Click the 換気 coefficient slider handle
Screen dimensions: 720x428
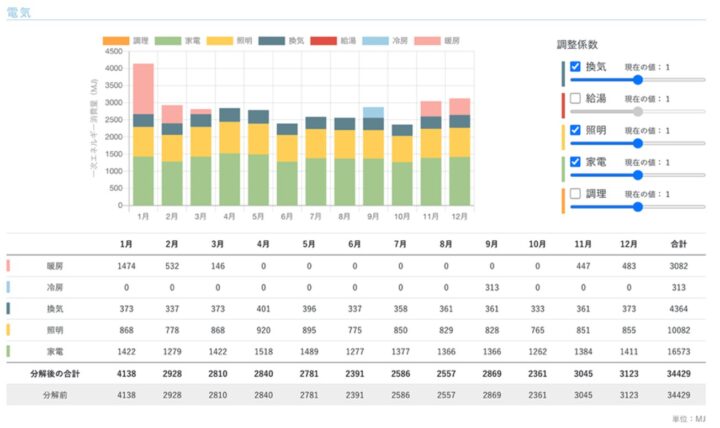coord(637,80)
